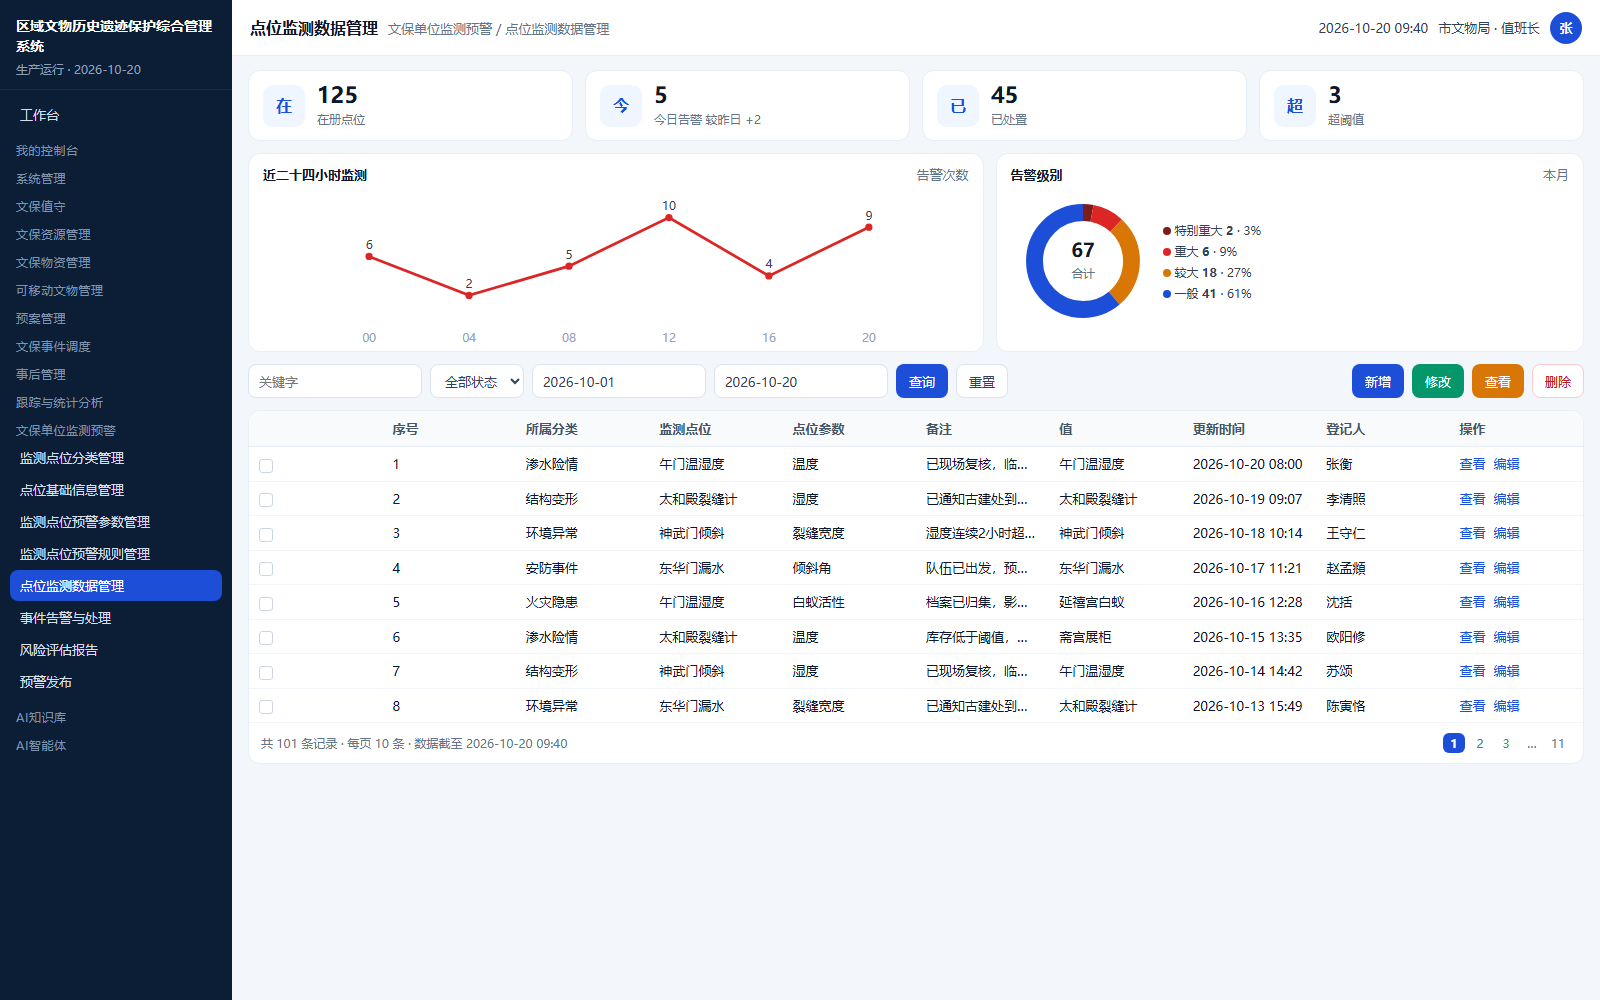This screenshot has height=1000, width=1600.
Task: Click the 关键字 search field
Action: click(x=335, y=382)
